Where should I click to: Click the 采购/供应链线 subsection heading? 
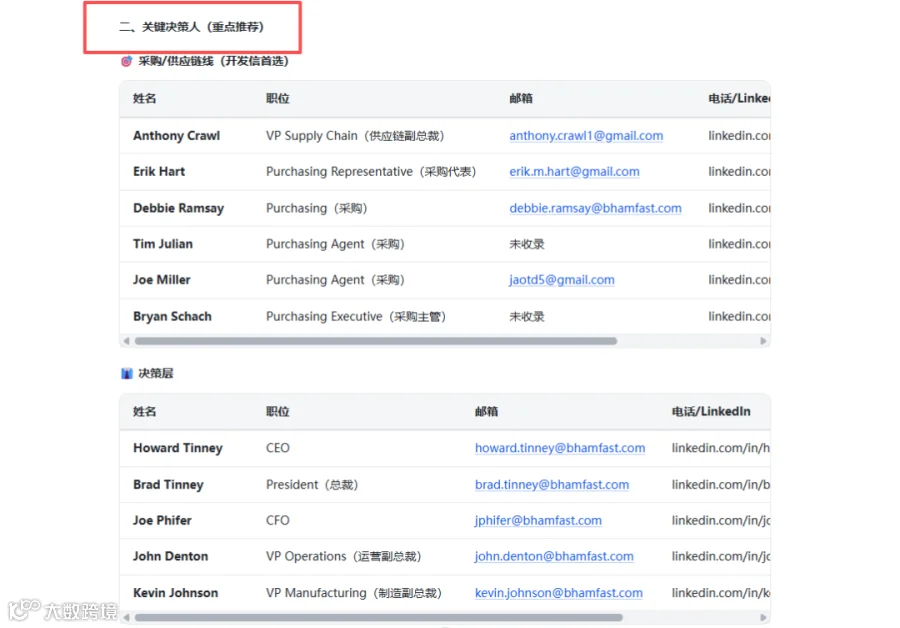(x=213, y=61)
